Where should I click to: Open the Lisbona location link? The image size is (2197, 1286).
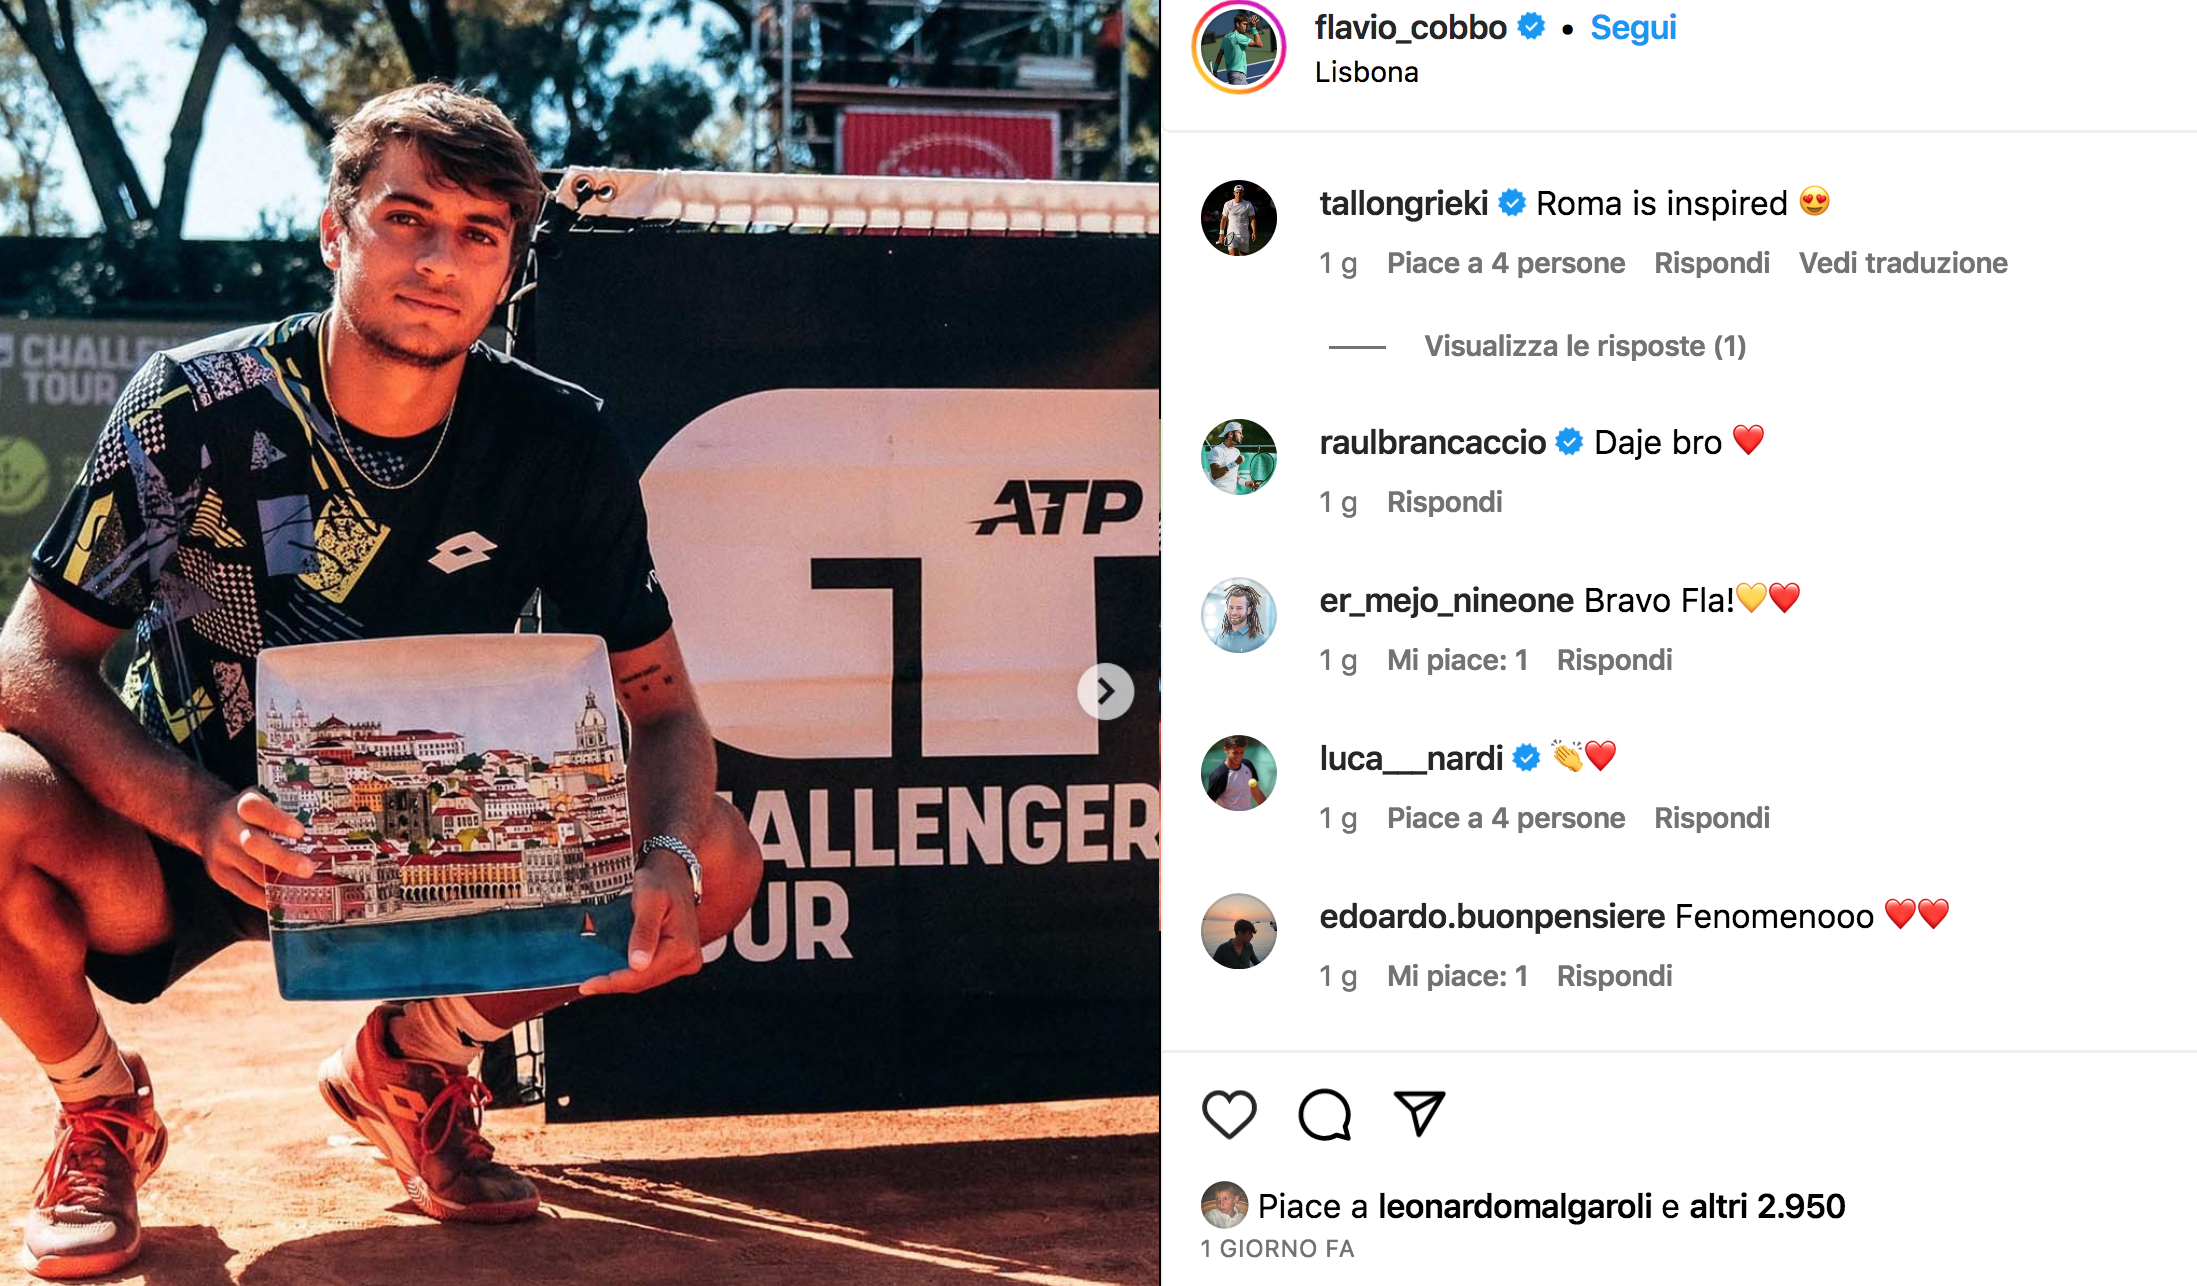coord(1366,72)
